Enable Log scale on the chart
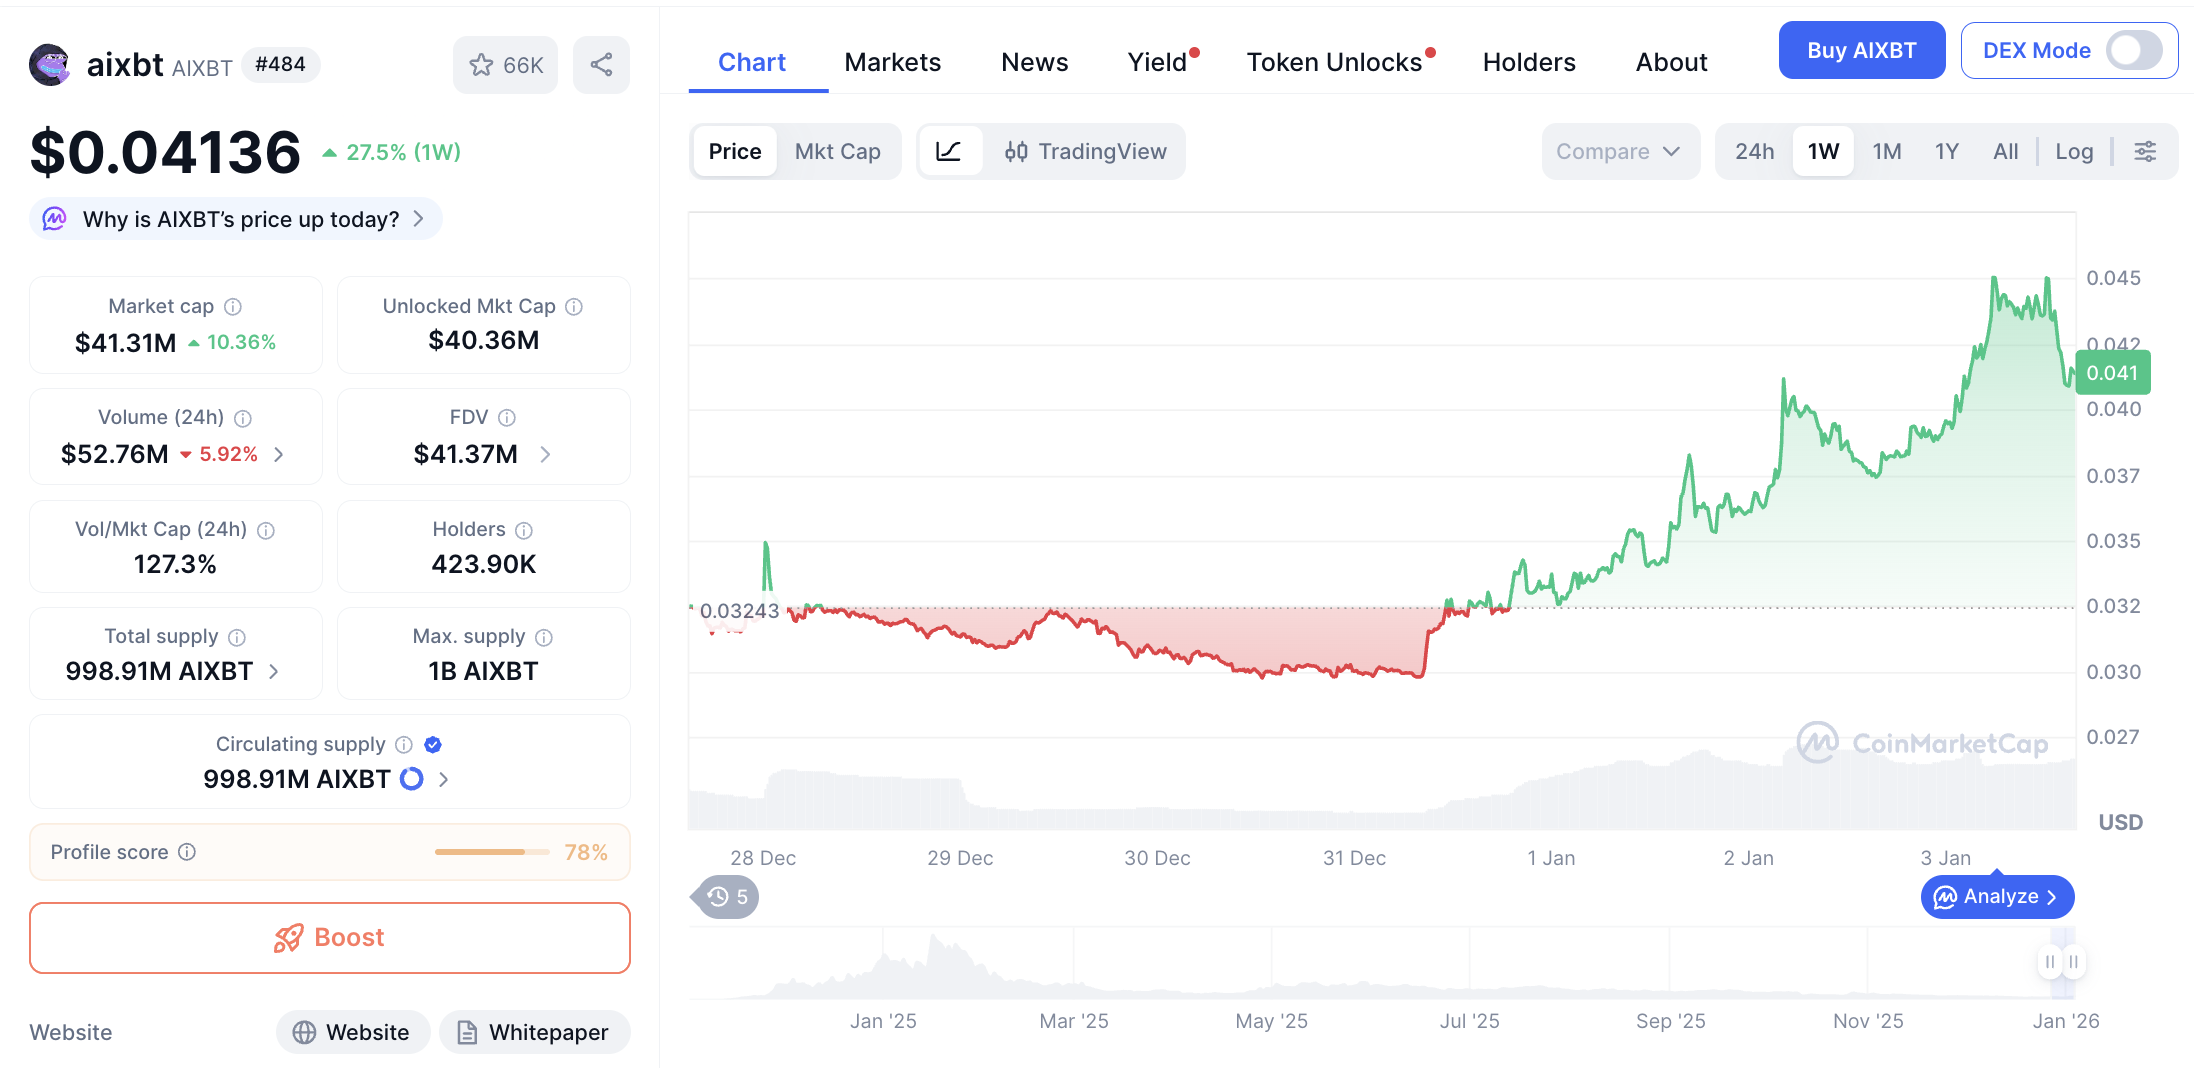The image size is (2194, 1068). (2074, 151)
